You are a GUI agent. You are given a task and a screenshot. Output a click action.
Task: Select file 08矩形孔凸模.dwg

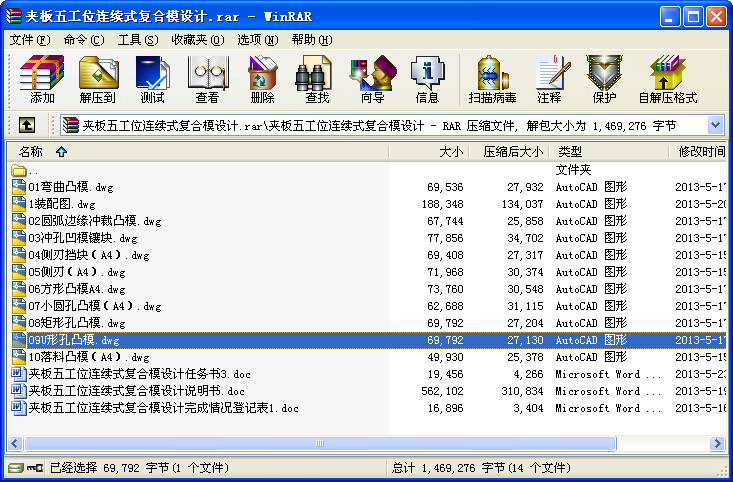[x=77, y=323]
